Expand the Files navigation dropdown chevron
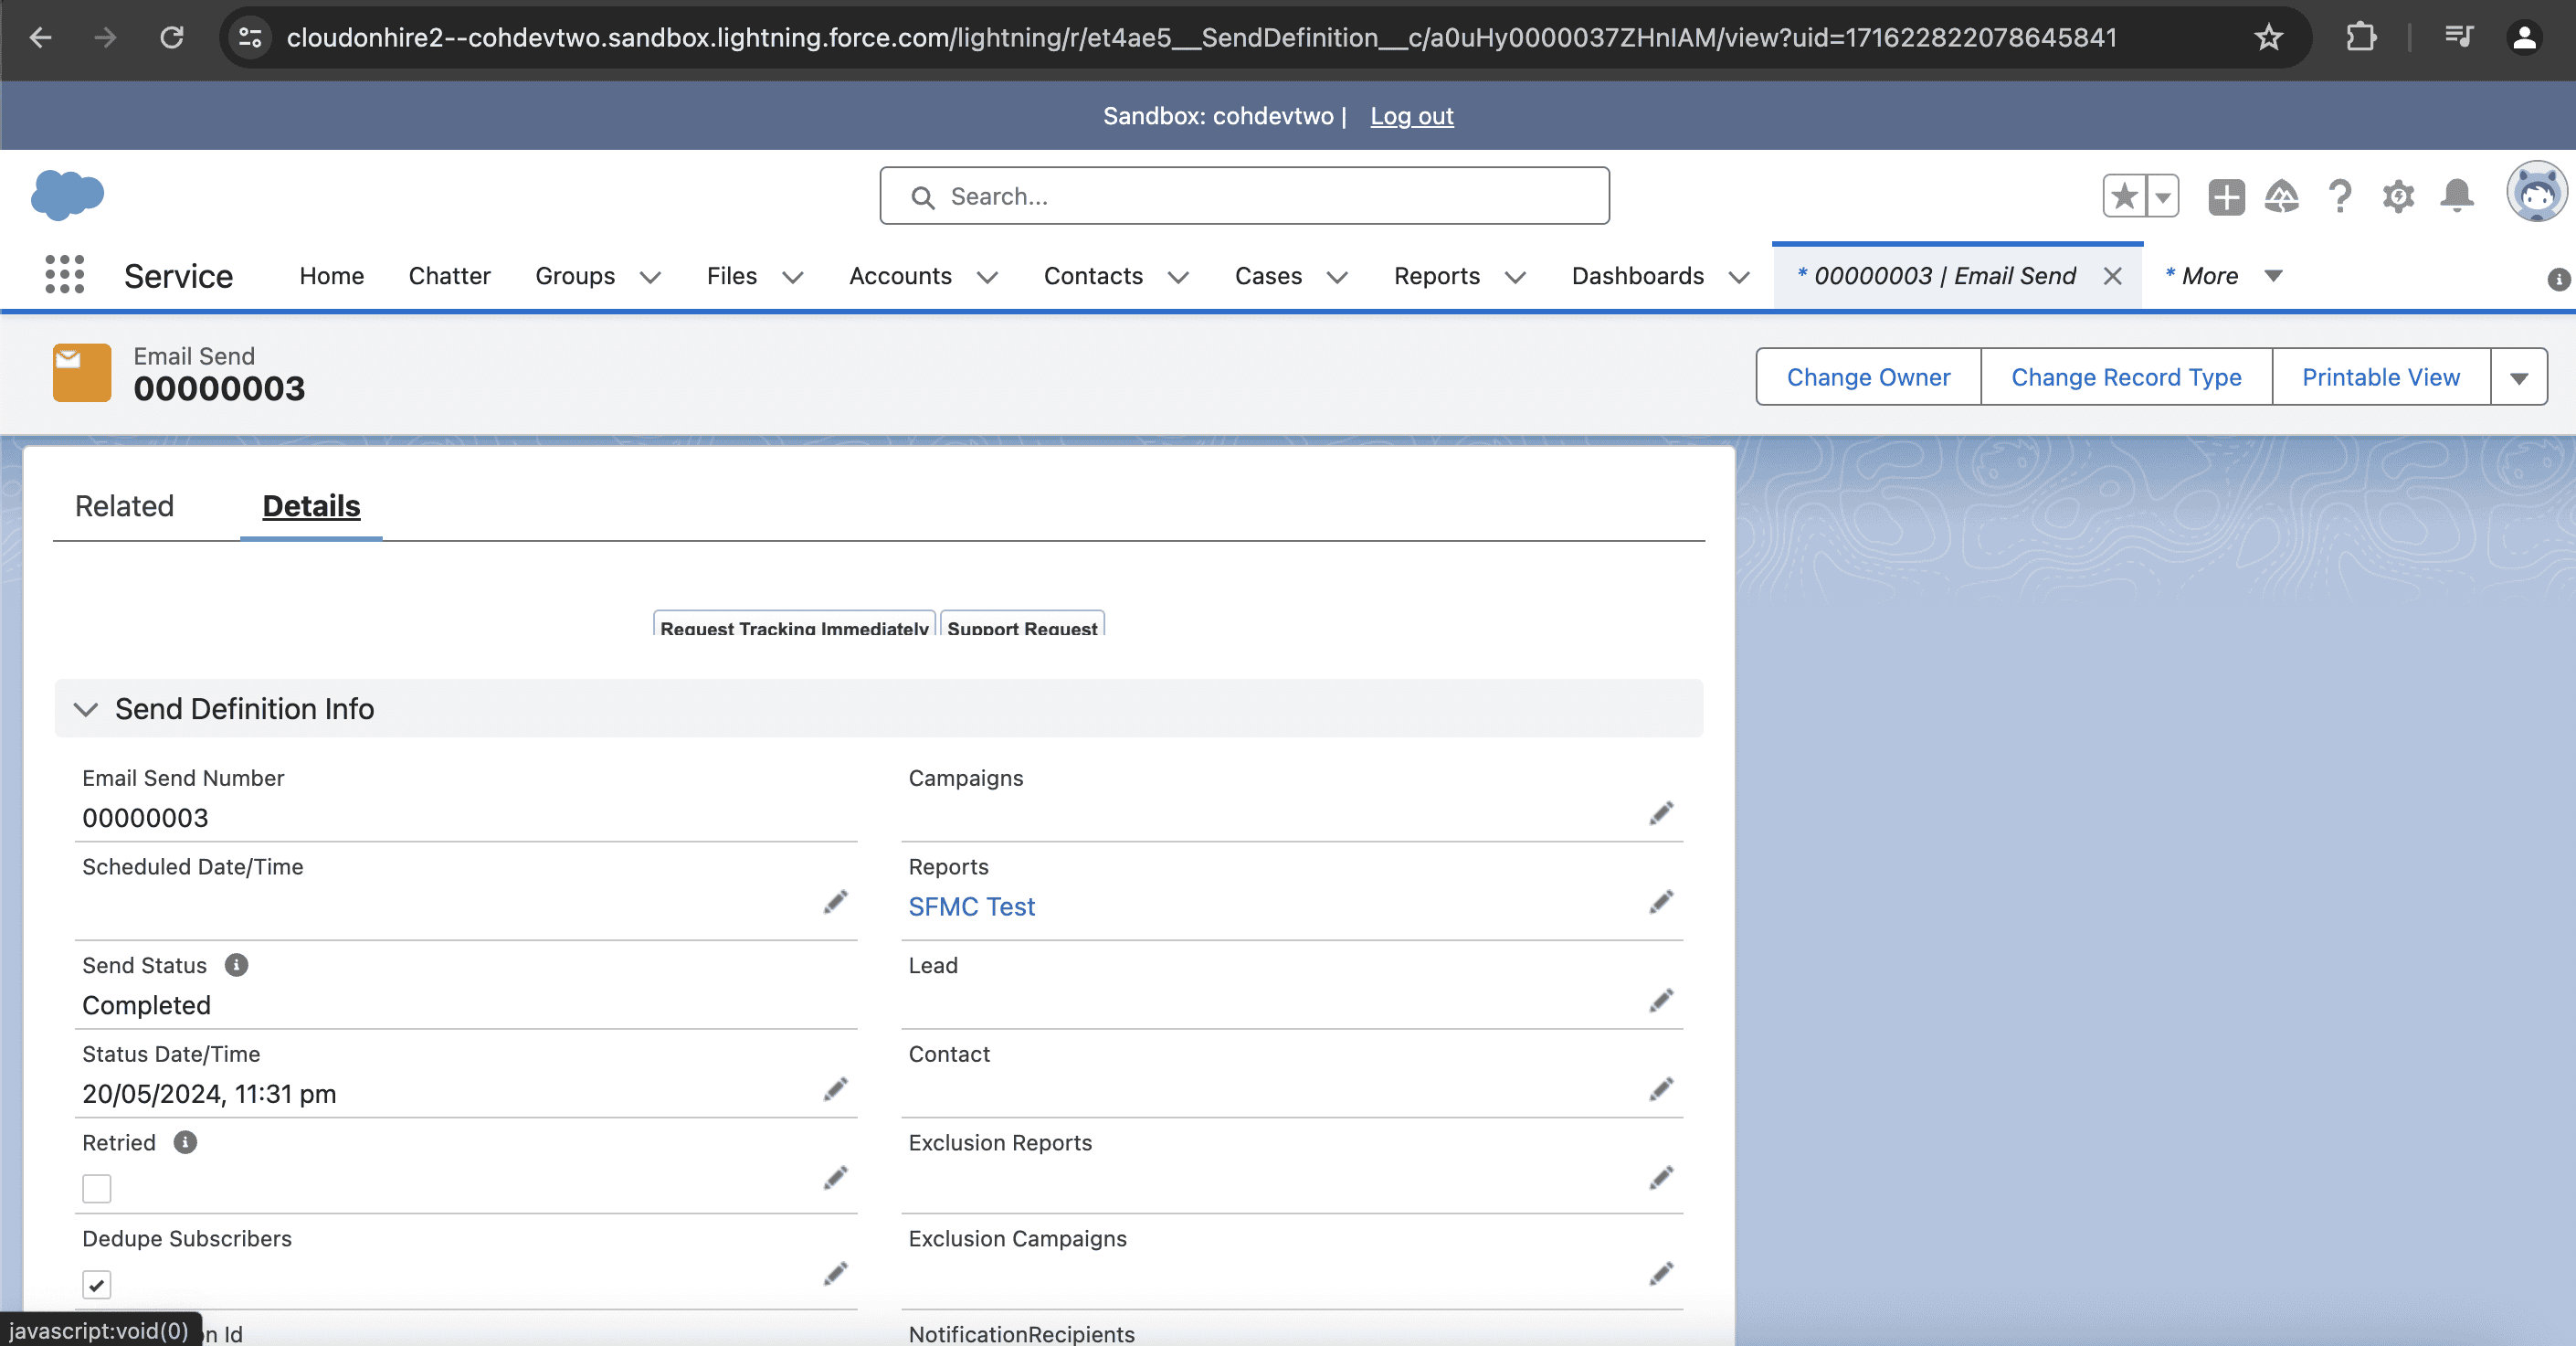Viewport: 2576px width, 1346px height. point(792,277)
